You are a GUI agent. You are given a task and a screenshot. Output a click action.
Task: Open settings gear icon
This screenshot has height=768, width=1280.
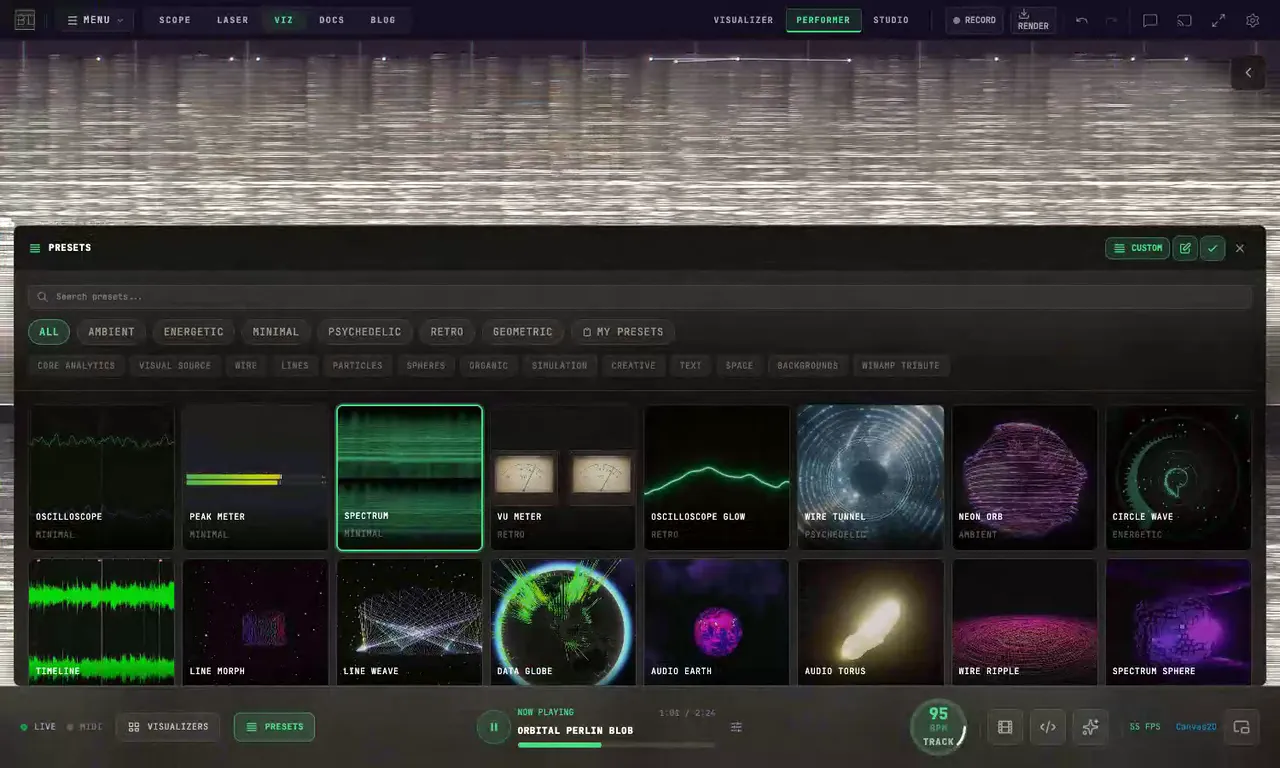[x=1252, y=20]
